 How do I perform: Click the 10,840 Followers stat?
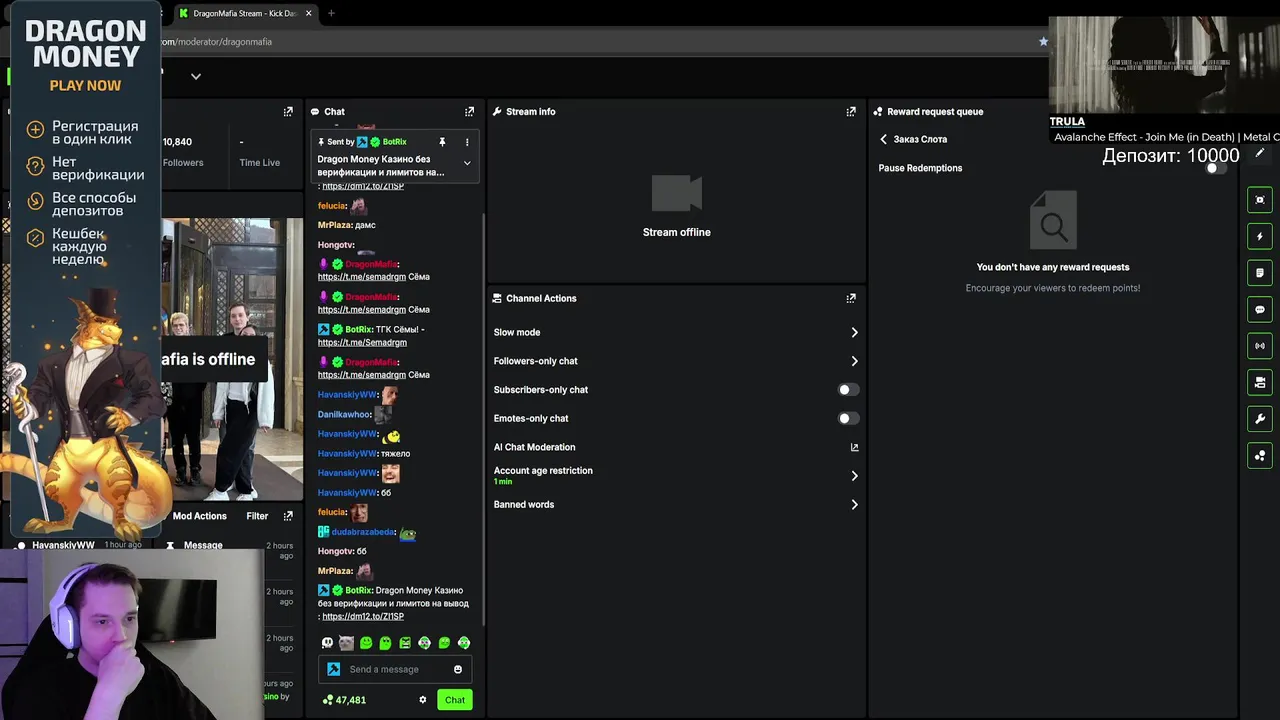[x=182, y=152]
